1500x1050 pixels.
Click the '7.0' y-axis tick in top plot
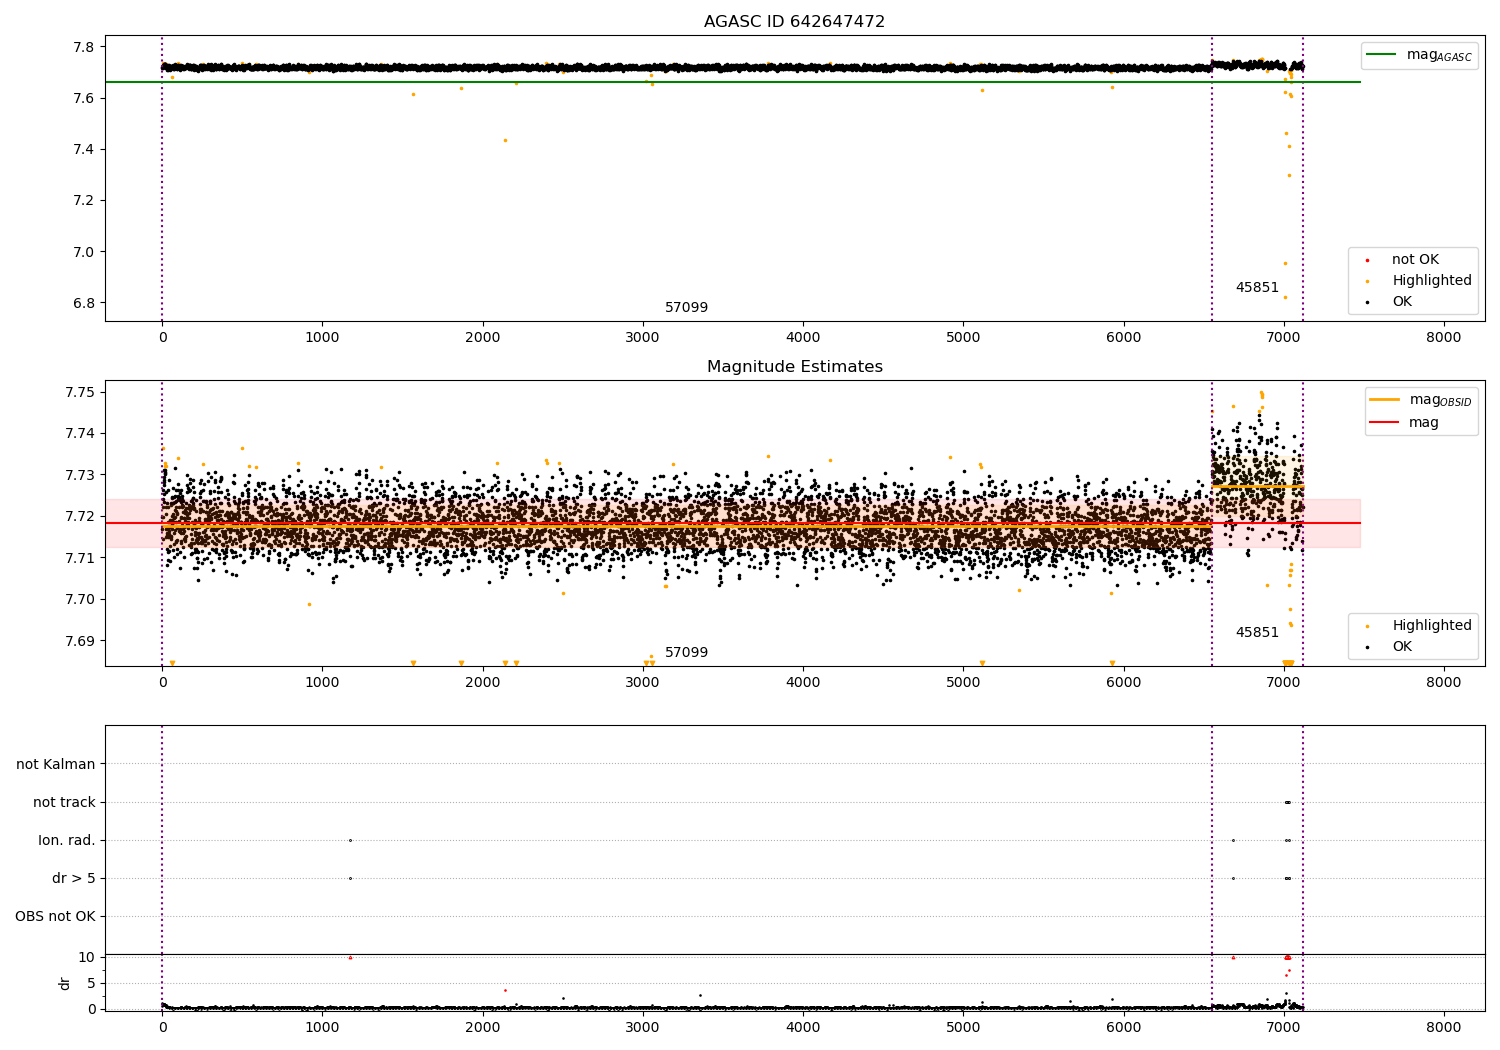coord(84,252)
